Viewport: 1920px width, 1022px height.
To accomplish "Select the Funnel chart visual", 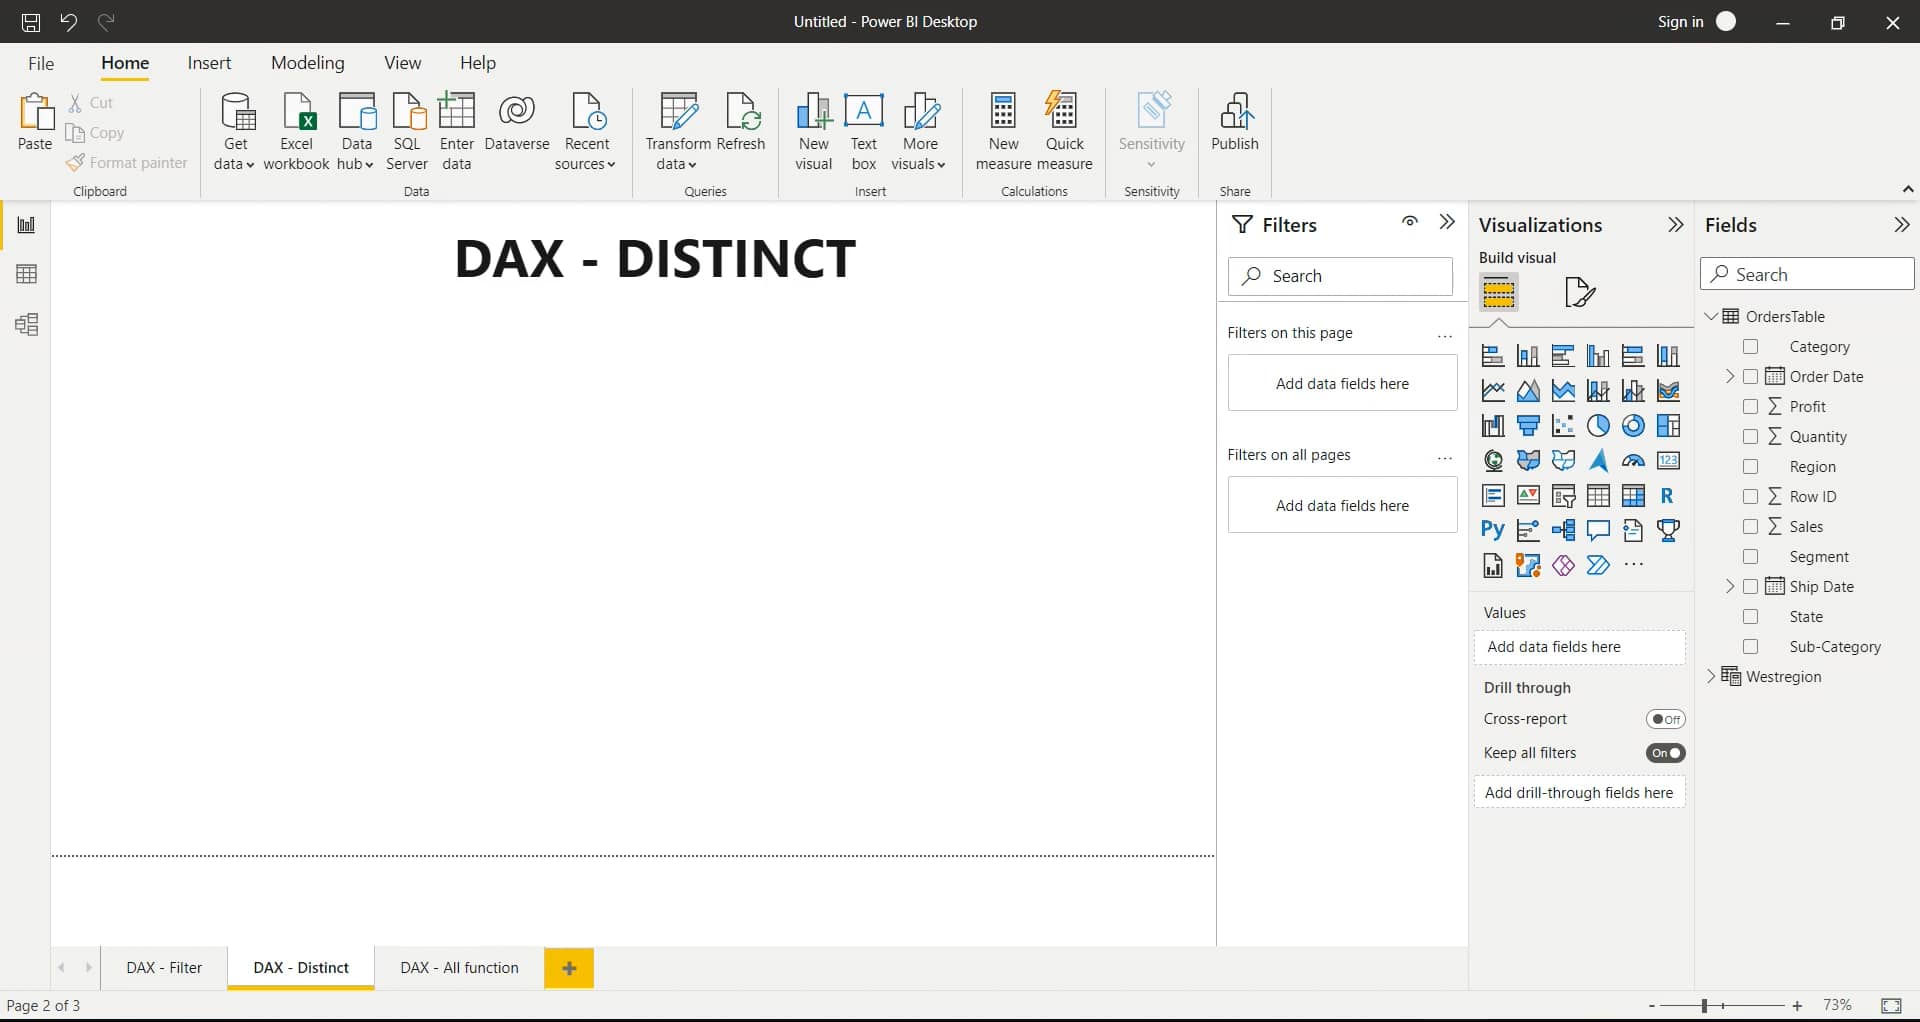I will pyautogui.click(x=1528, y=425).
